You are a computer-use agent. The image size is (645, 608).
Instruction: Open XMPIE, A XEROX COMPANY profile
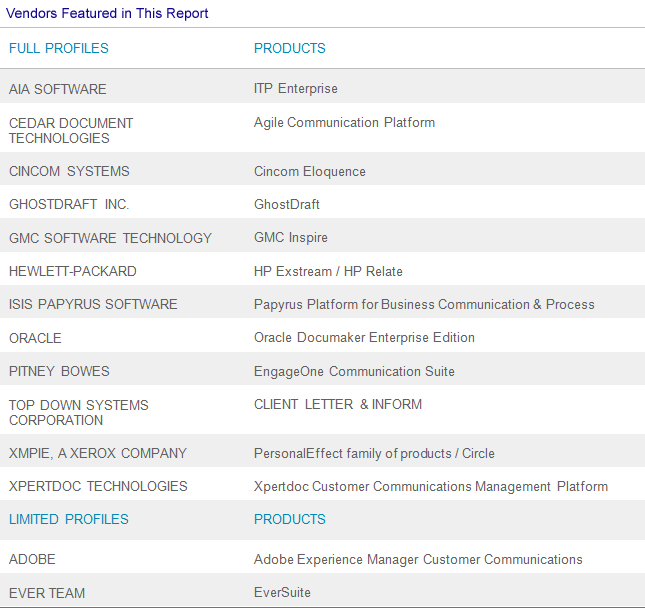tap(98, 453)
